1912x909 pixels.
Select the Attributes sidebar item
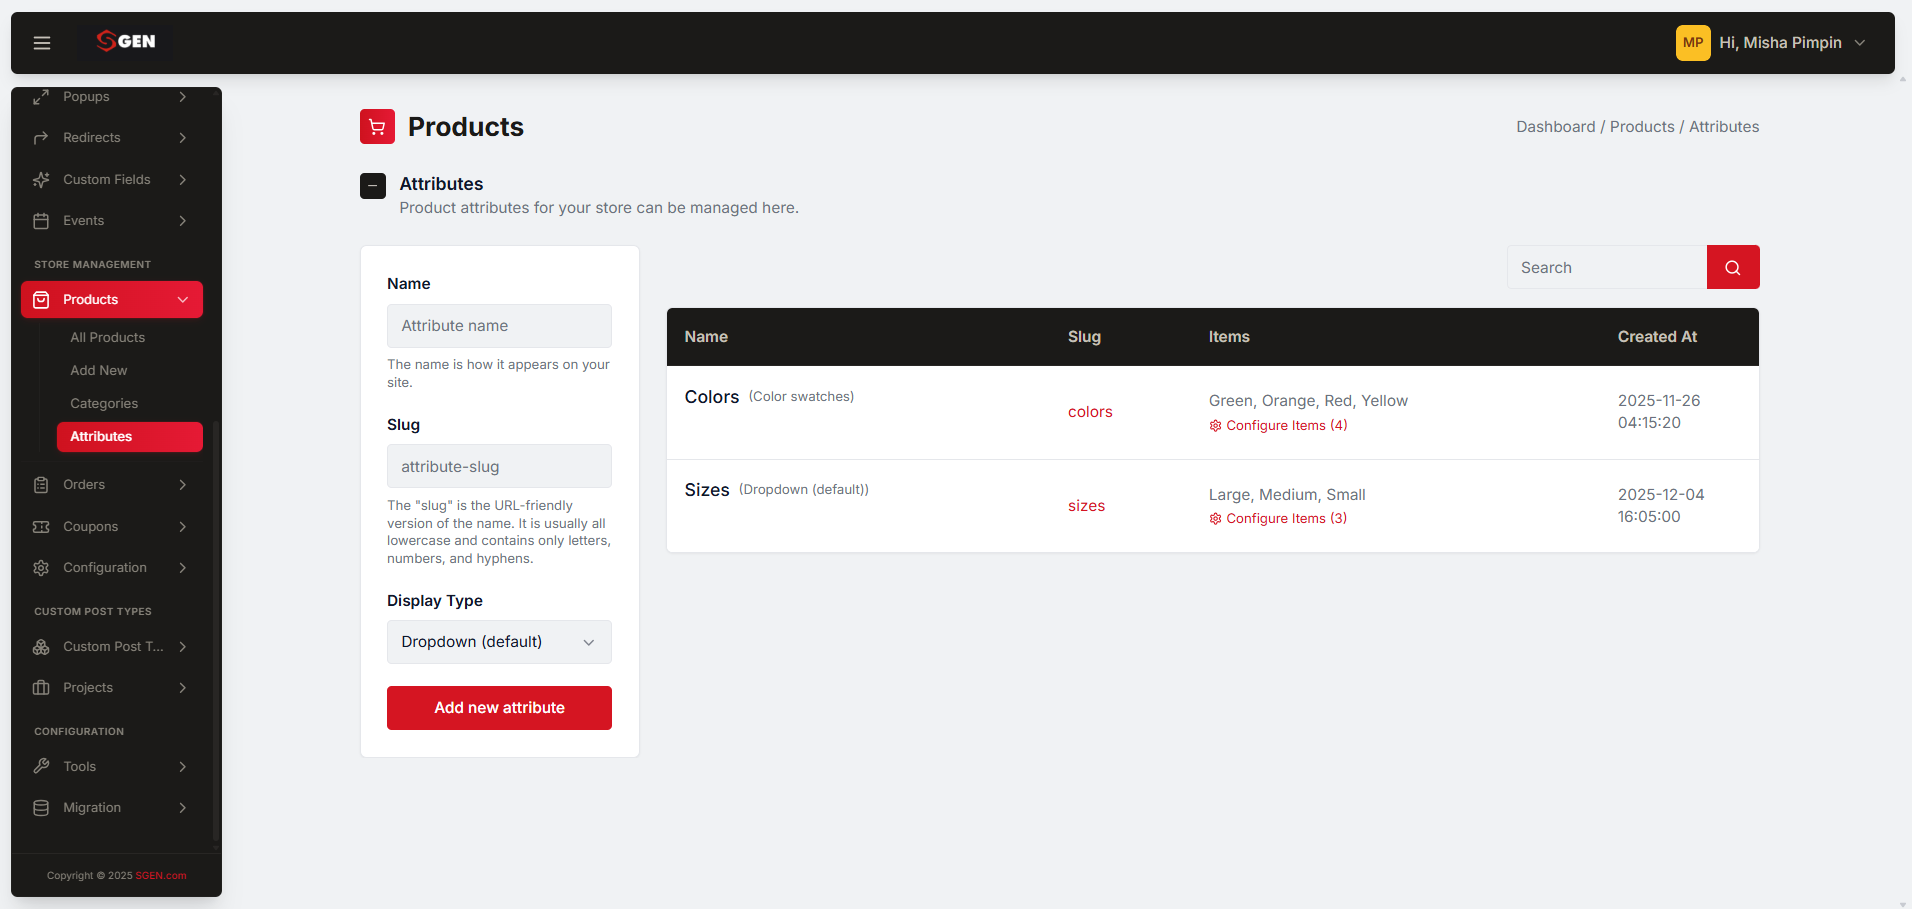tap(130, 437)
